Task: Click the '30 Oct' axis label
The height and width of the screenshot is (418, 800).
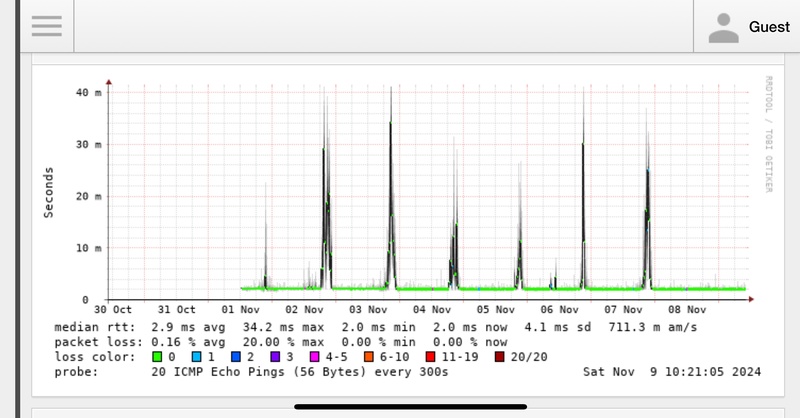Action: pos(113,310)
